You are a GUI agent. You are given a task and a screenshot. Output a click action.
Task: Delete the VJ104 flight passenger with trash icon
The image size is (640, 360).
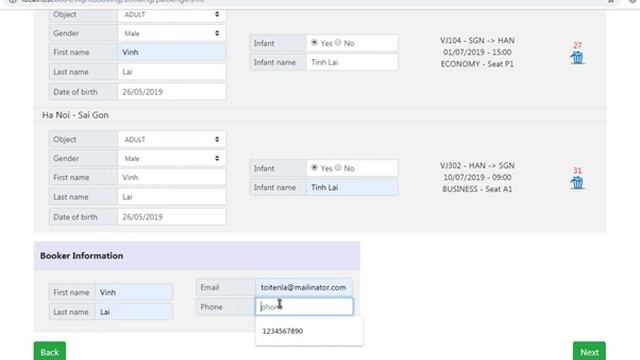point(577,58)
